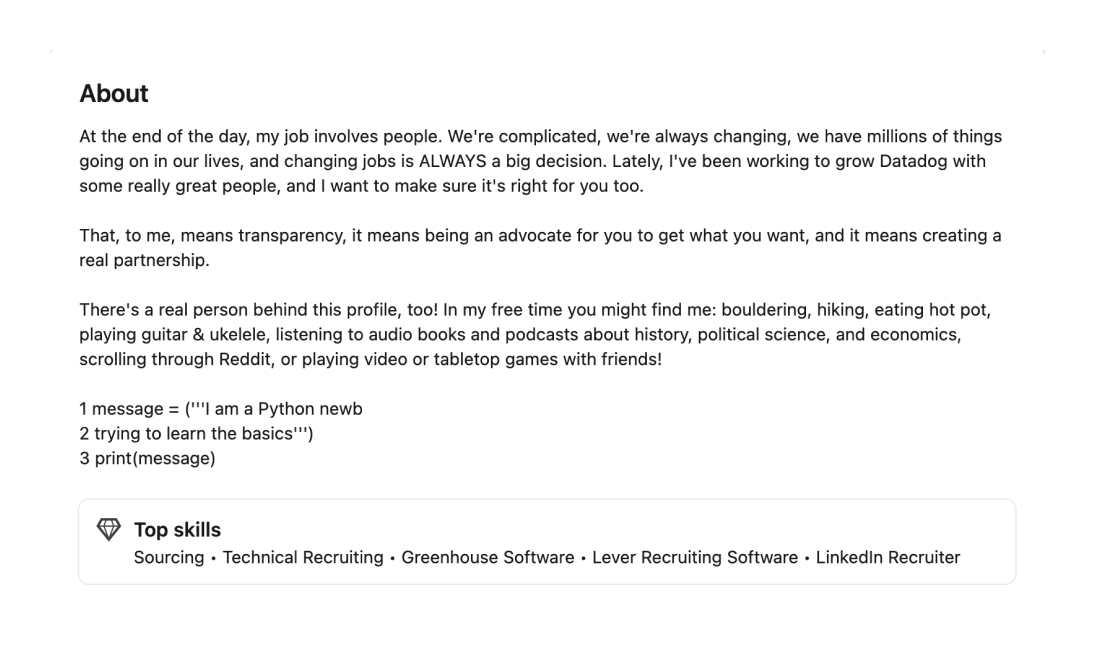Click the LinkedIn Recruiter skill
1095x655 pixels.
[887, 557]
